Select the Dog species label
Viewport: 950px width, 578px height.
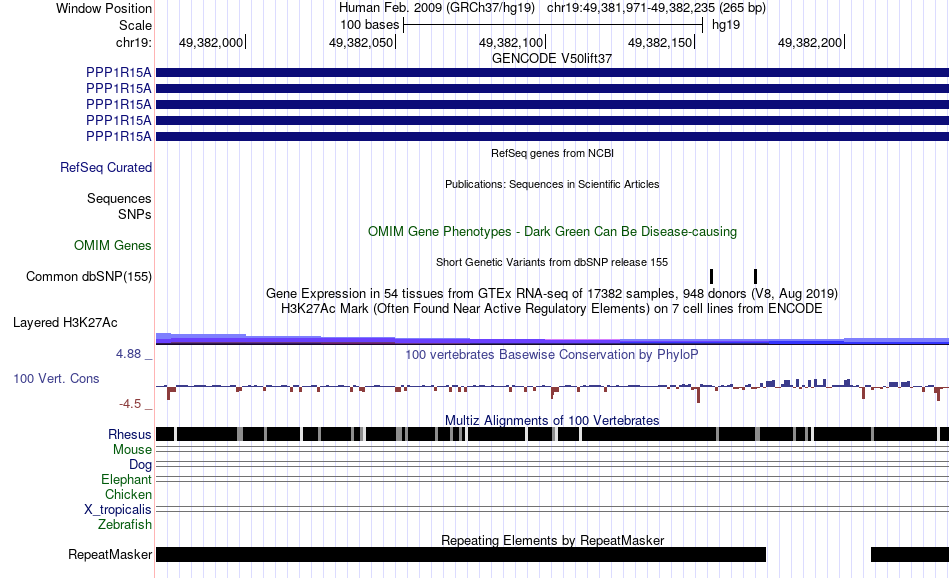coord(141,465)
